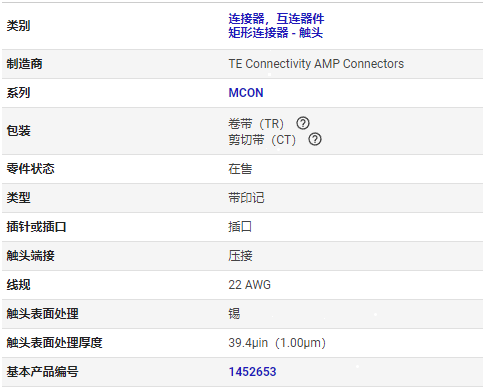This screenshot has width=483, height=388.
Task: Click the 22 AWG wire gauge value
Action: click(249, 285)
